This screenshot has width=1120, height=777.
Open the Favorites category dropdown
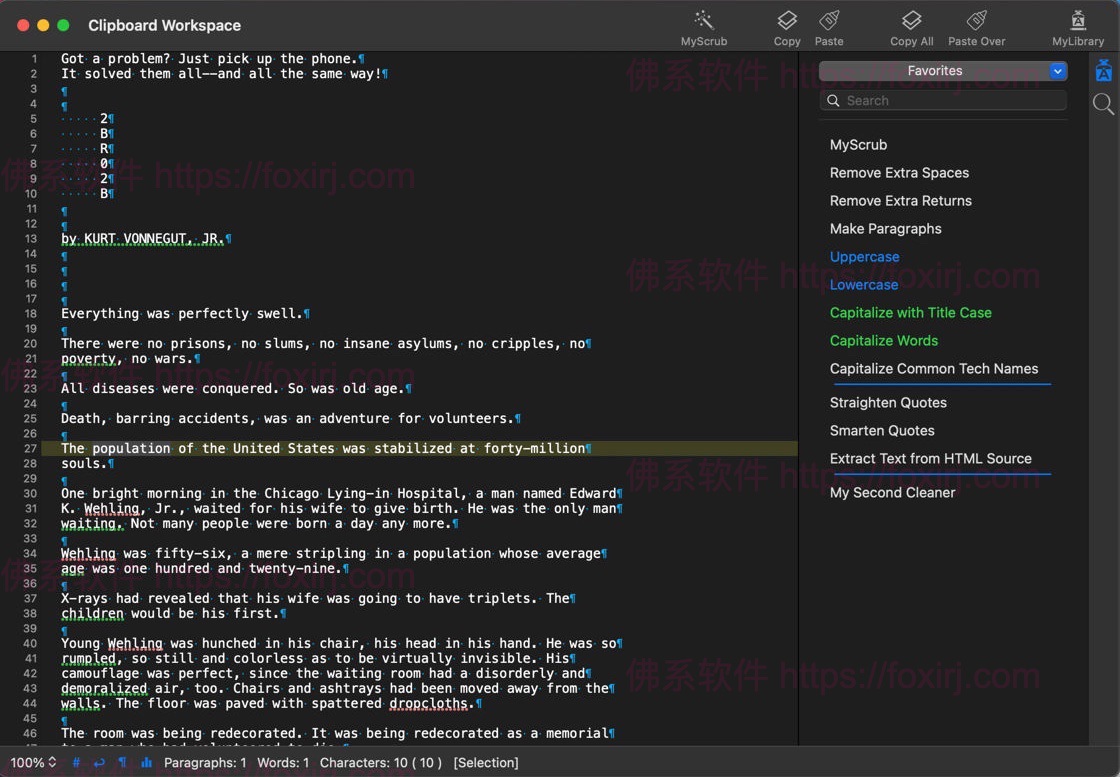tap(942, 71)
